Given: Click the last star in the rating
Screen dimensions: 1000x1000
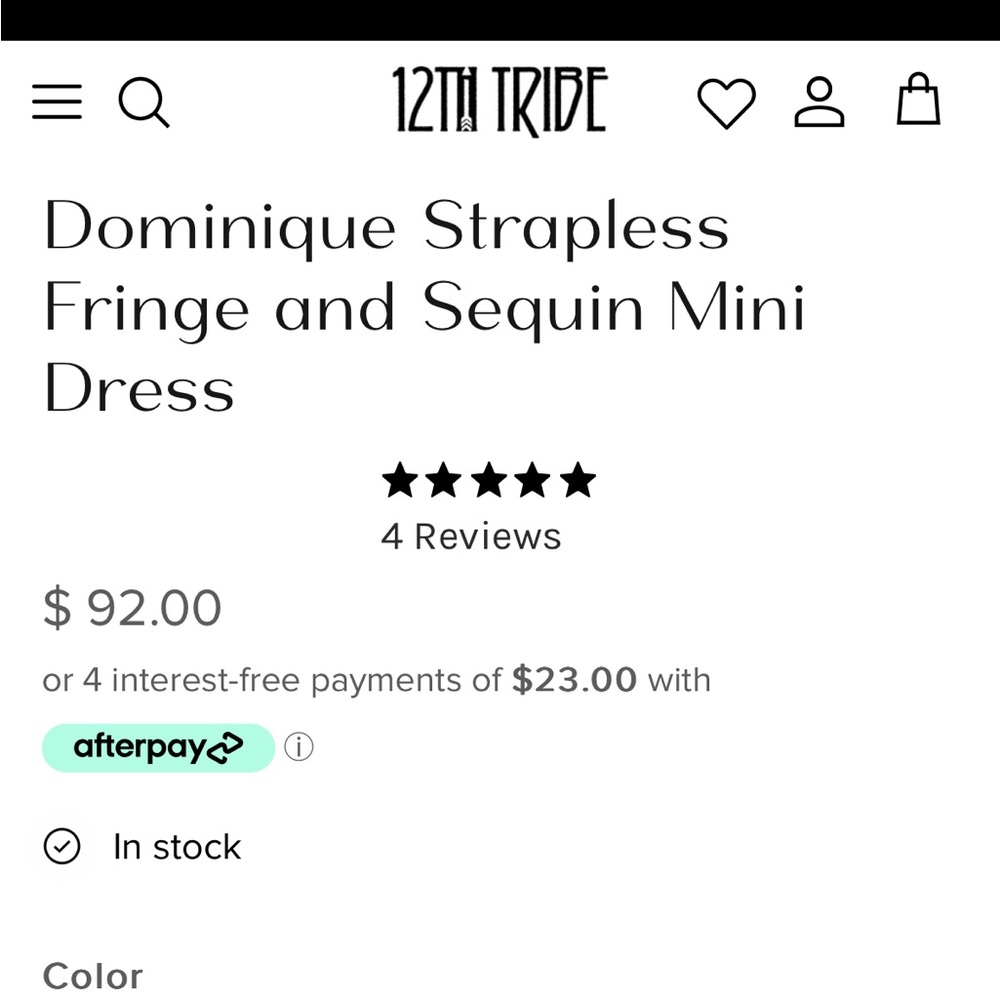Looking at the screenshot, I should 577,482.
